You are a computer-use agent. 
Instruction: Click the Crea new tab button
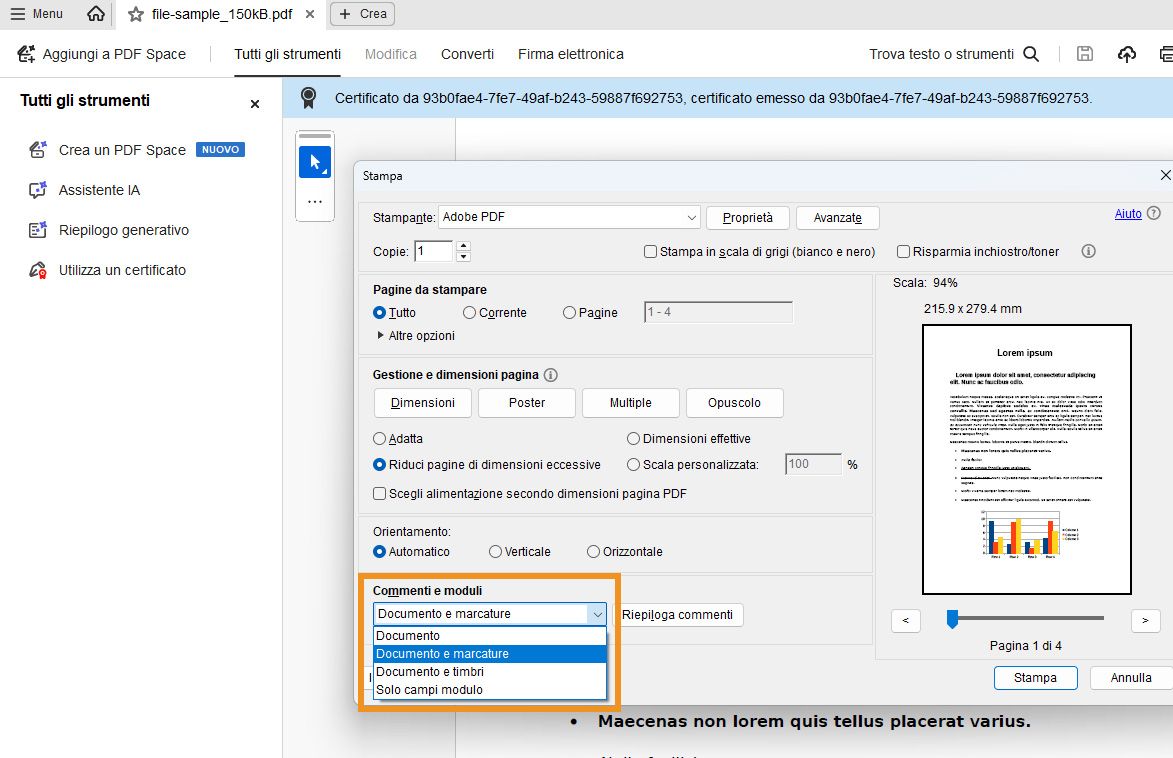tap(362, 14)
